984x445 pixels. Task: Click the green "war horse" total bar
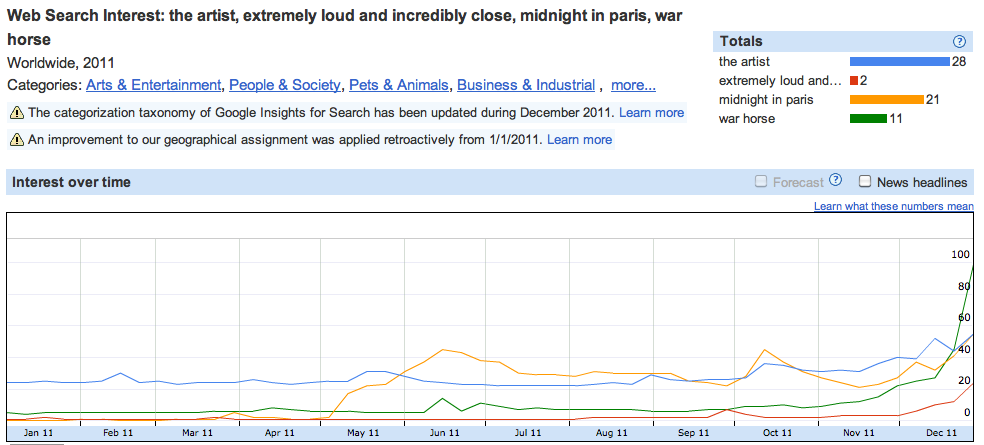[868, 119]
